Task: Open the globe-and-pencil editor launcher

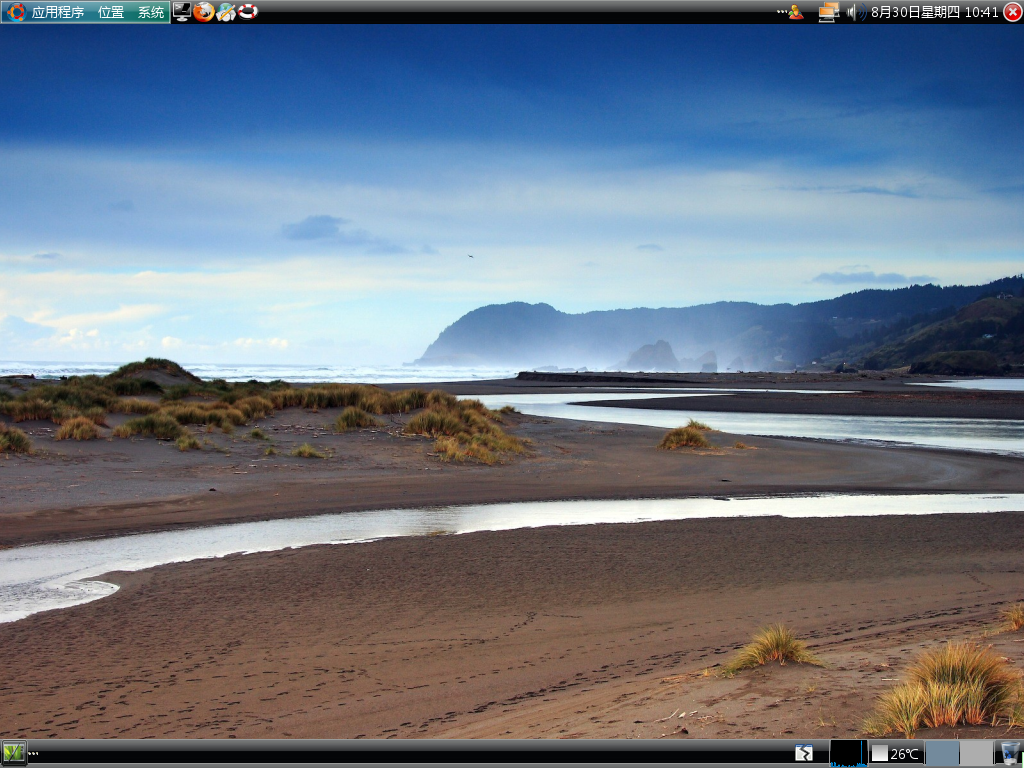Action: [x=226, y=11]
